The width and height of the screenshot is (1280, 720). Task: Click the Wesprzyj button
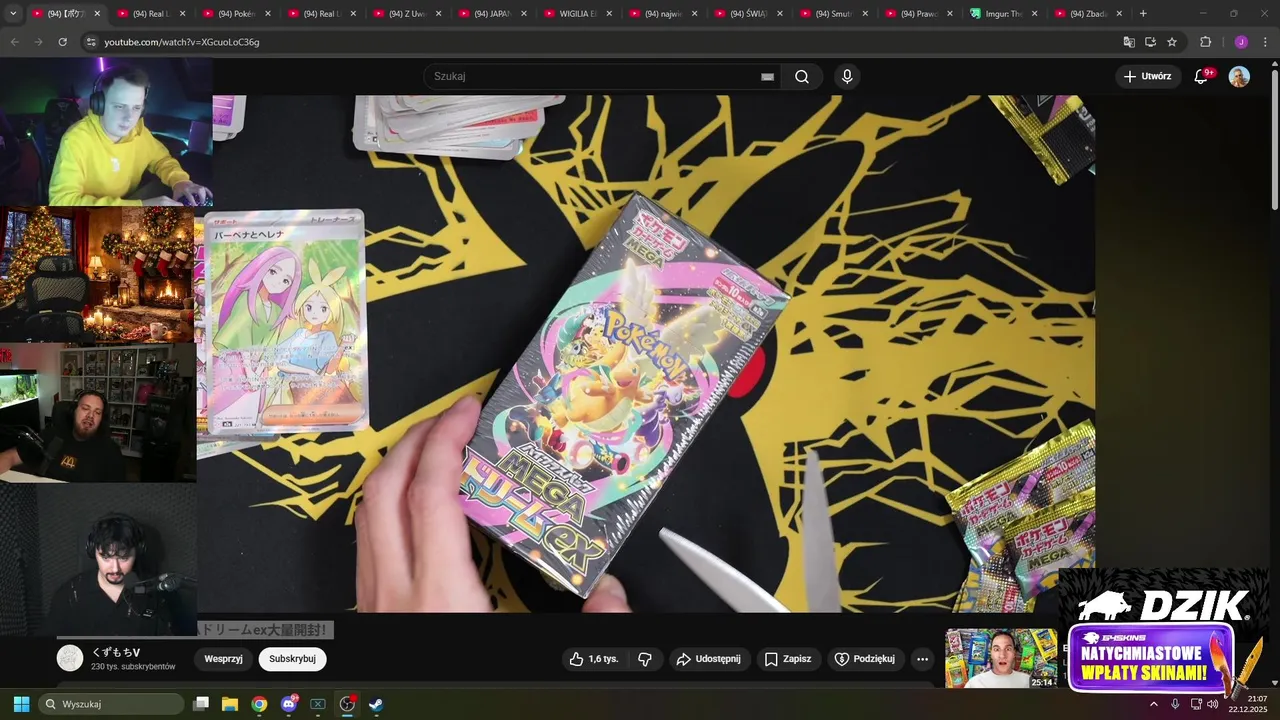tap(223, 659)
